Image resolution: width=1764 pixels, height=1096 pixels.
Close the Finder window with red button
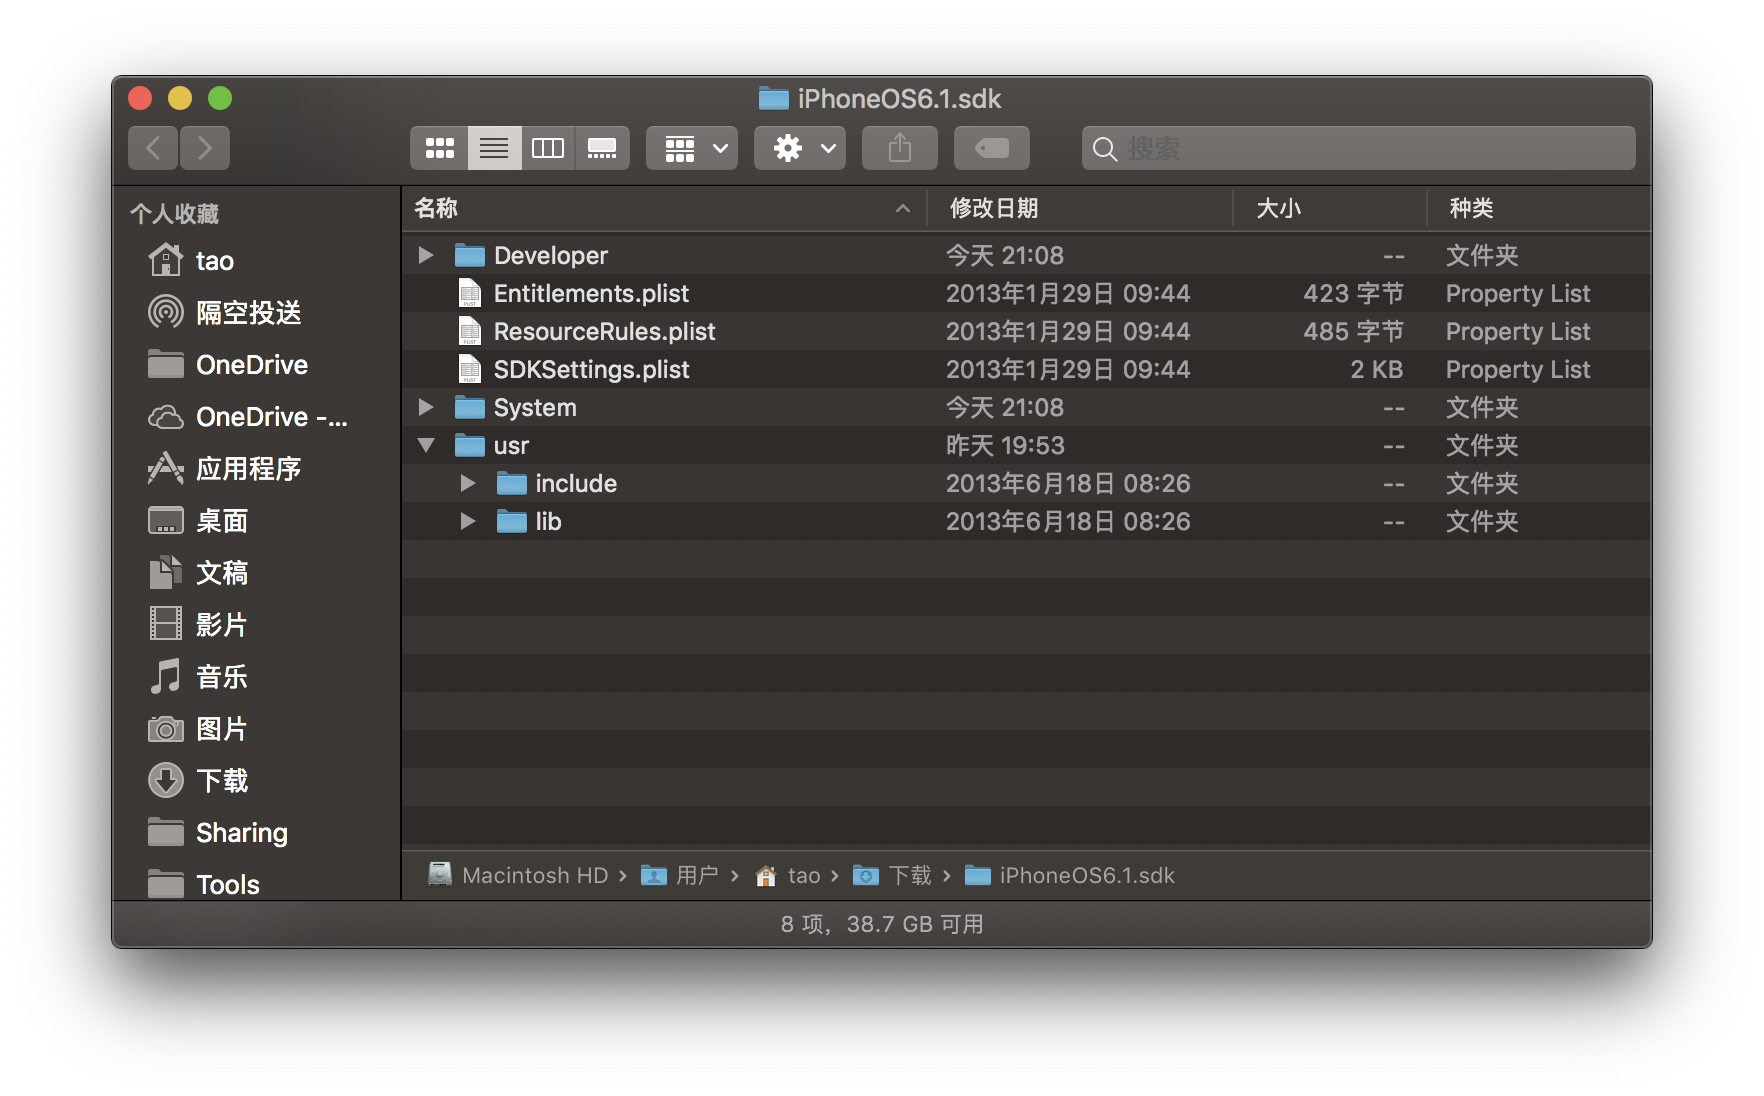point(140,98)
